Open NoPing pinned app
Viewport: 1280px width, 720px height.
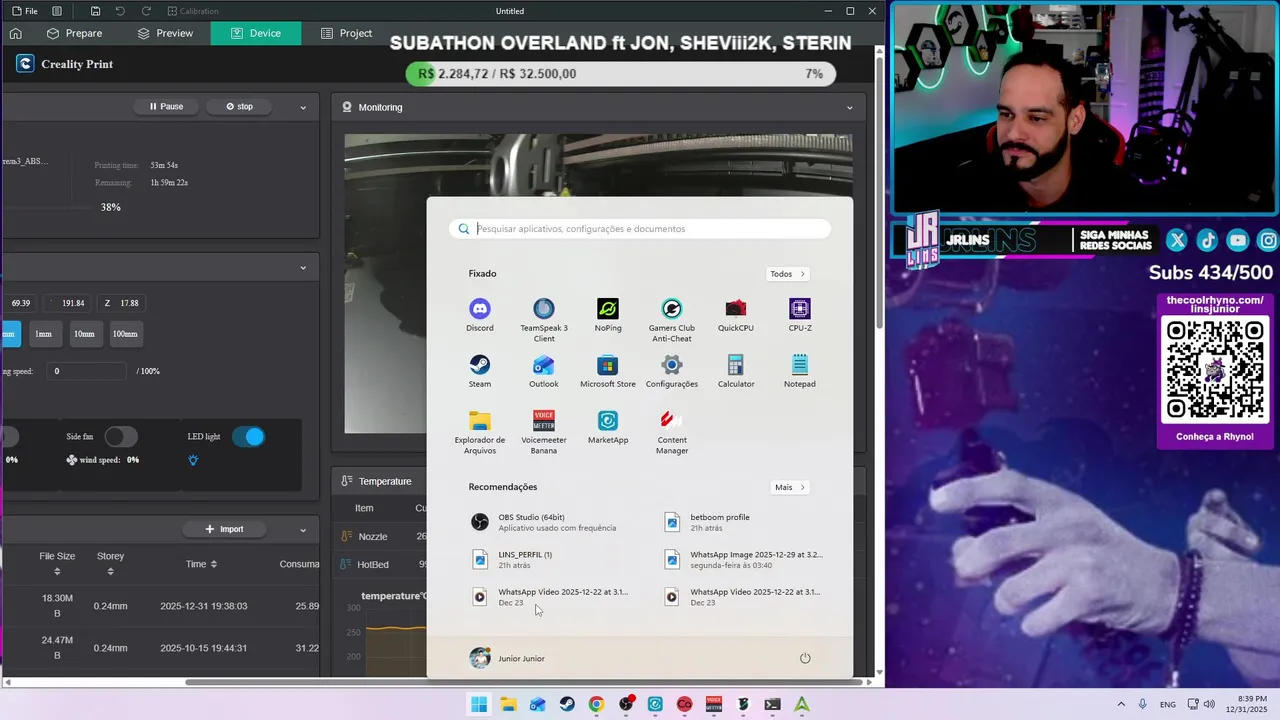(x=608, y=315)
